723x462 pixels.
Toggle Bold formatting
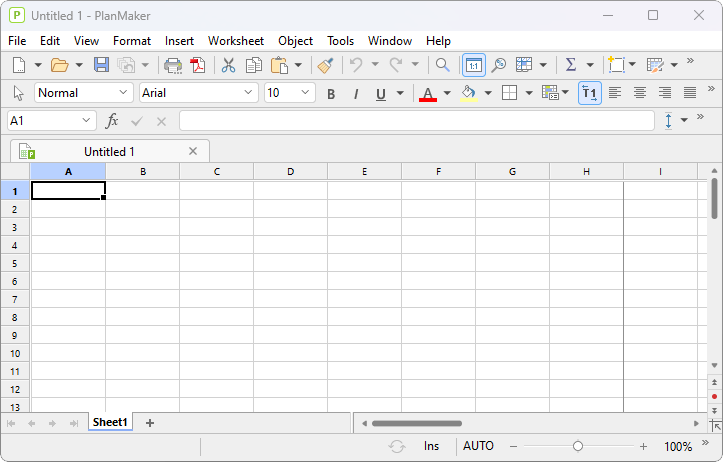pos(330,94)
